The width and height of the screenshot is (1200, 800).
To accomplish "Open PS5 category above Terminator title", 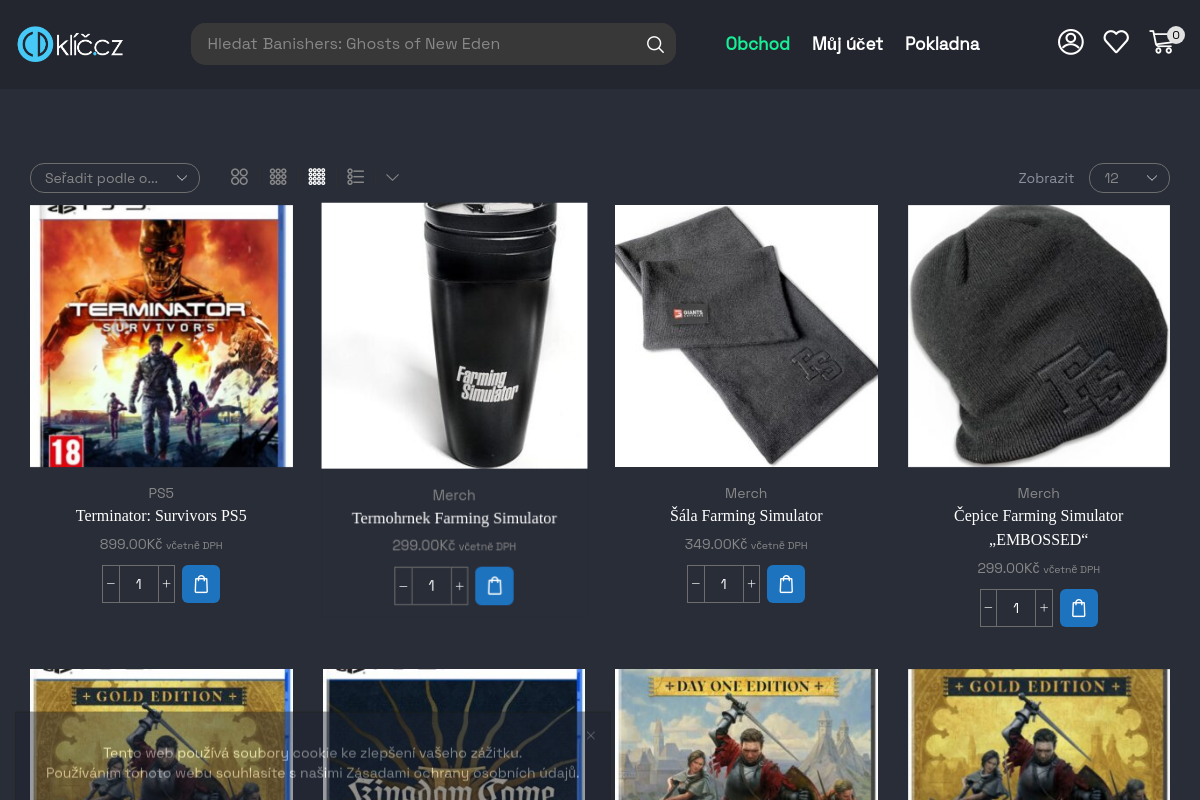I will 161,493.
